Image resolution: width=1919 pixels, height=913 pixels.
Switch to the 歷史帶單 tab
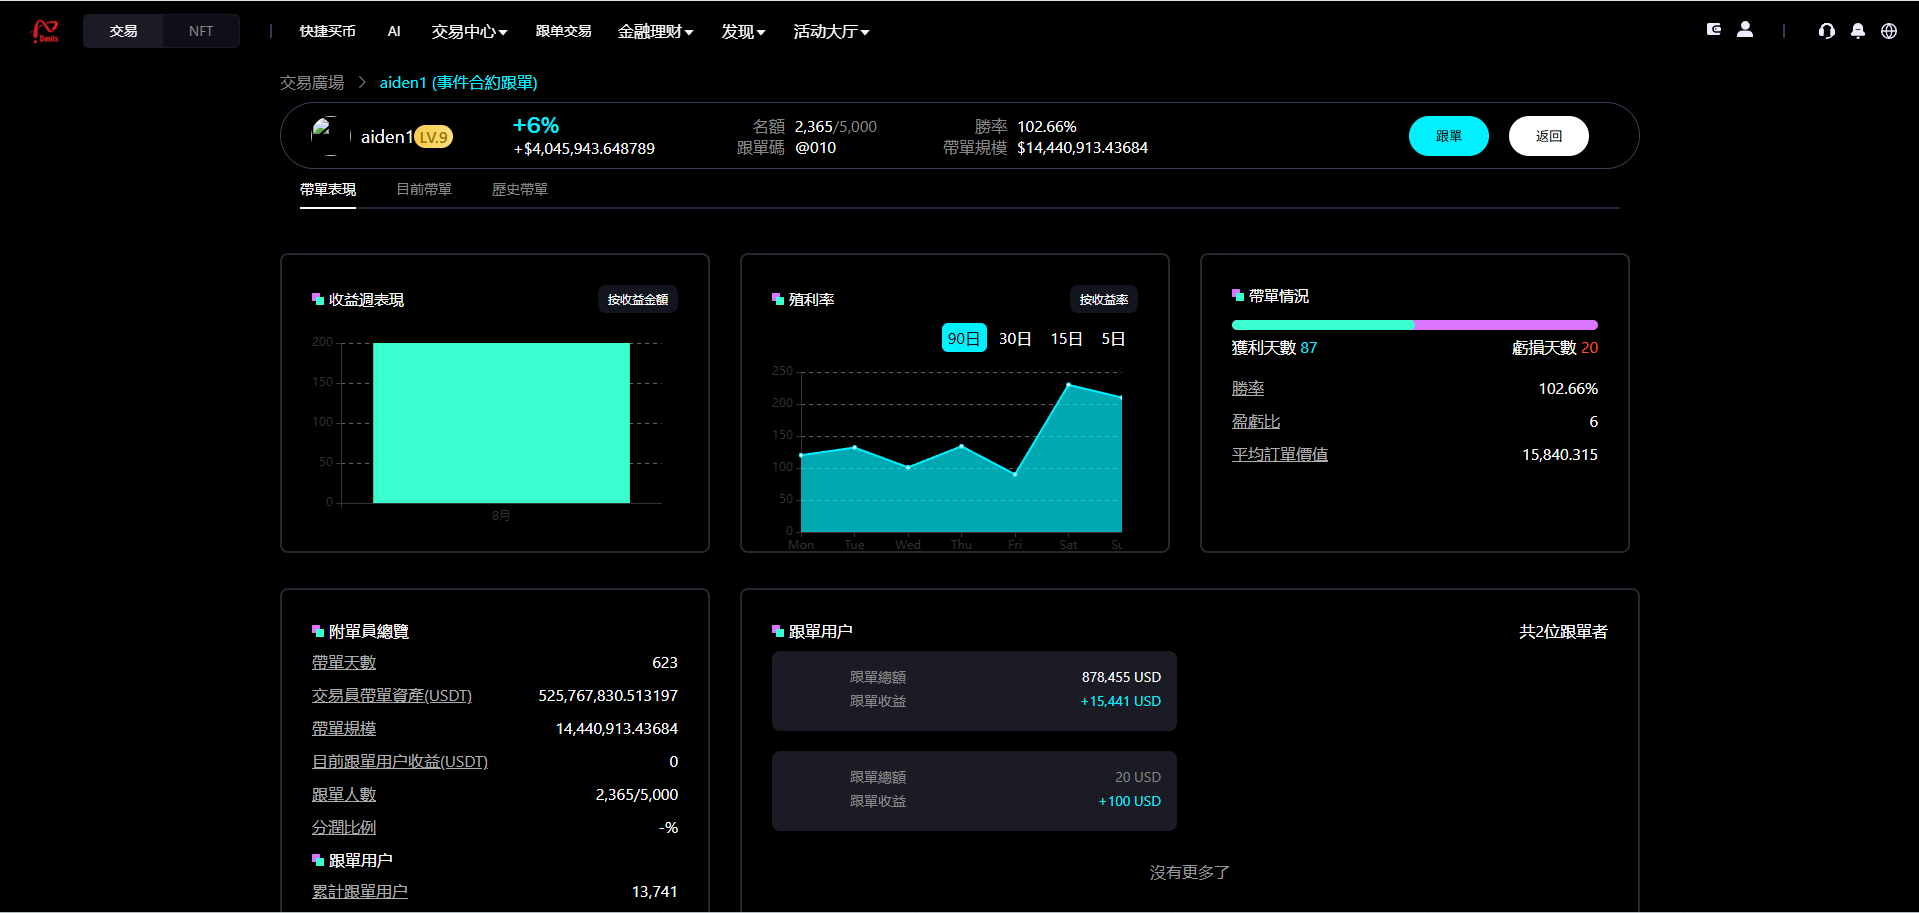click(x=519, y=188)
